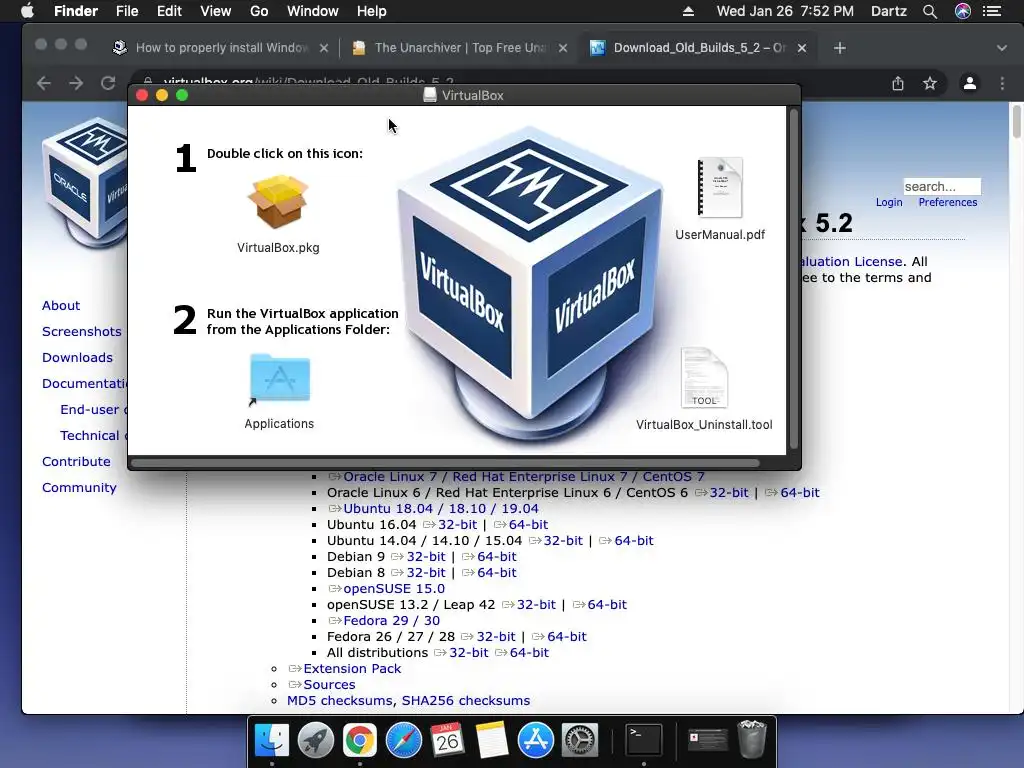Open the Edit menu

coord(169,11)
